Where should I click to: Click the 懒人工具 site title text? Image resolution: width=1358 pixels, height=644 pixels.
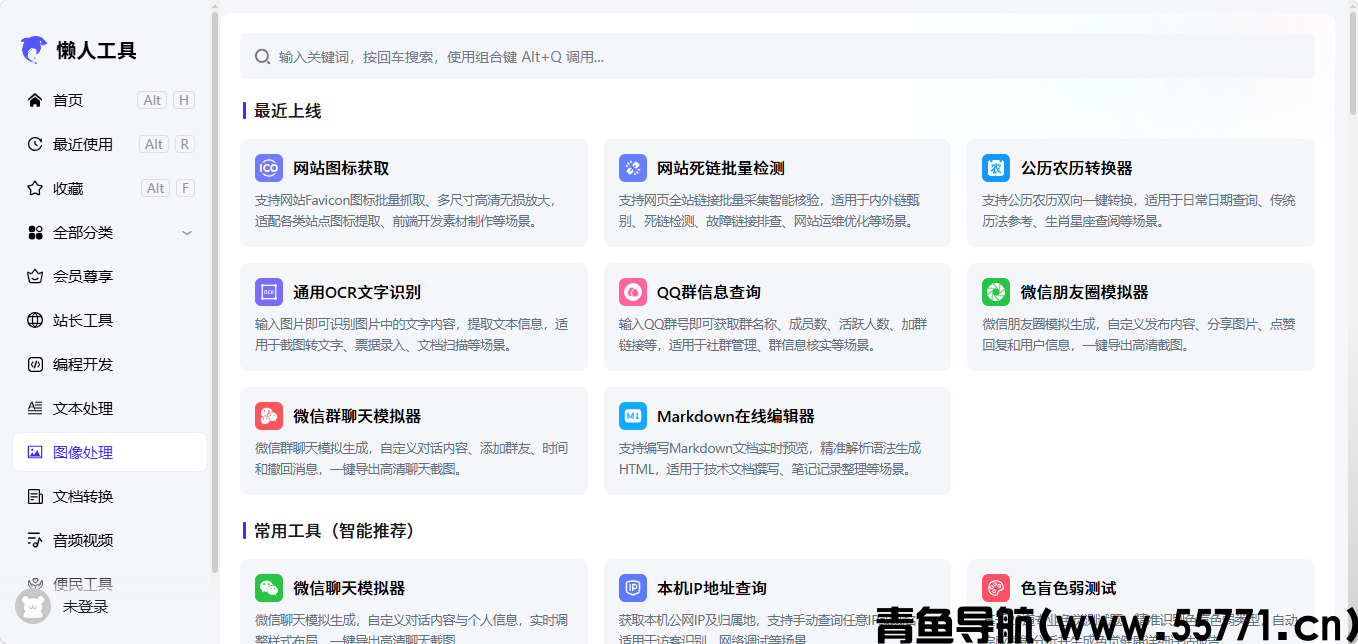pos(97,50)
